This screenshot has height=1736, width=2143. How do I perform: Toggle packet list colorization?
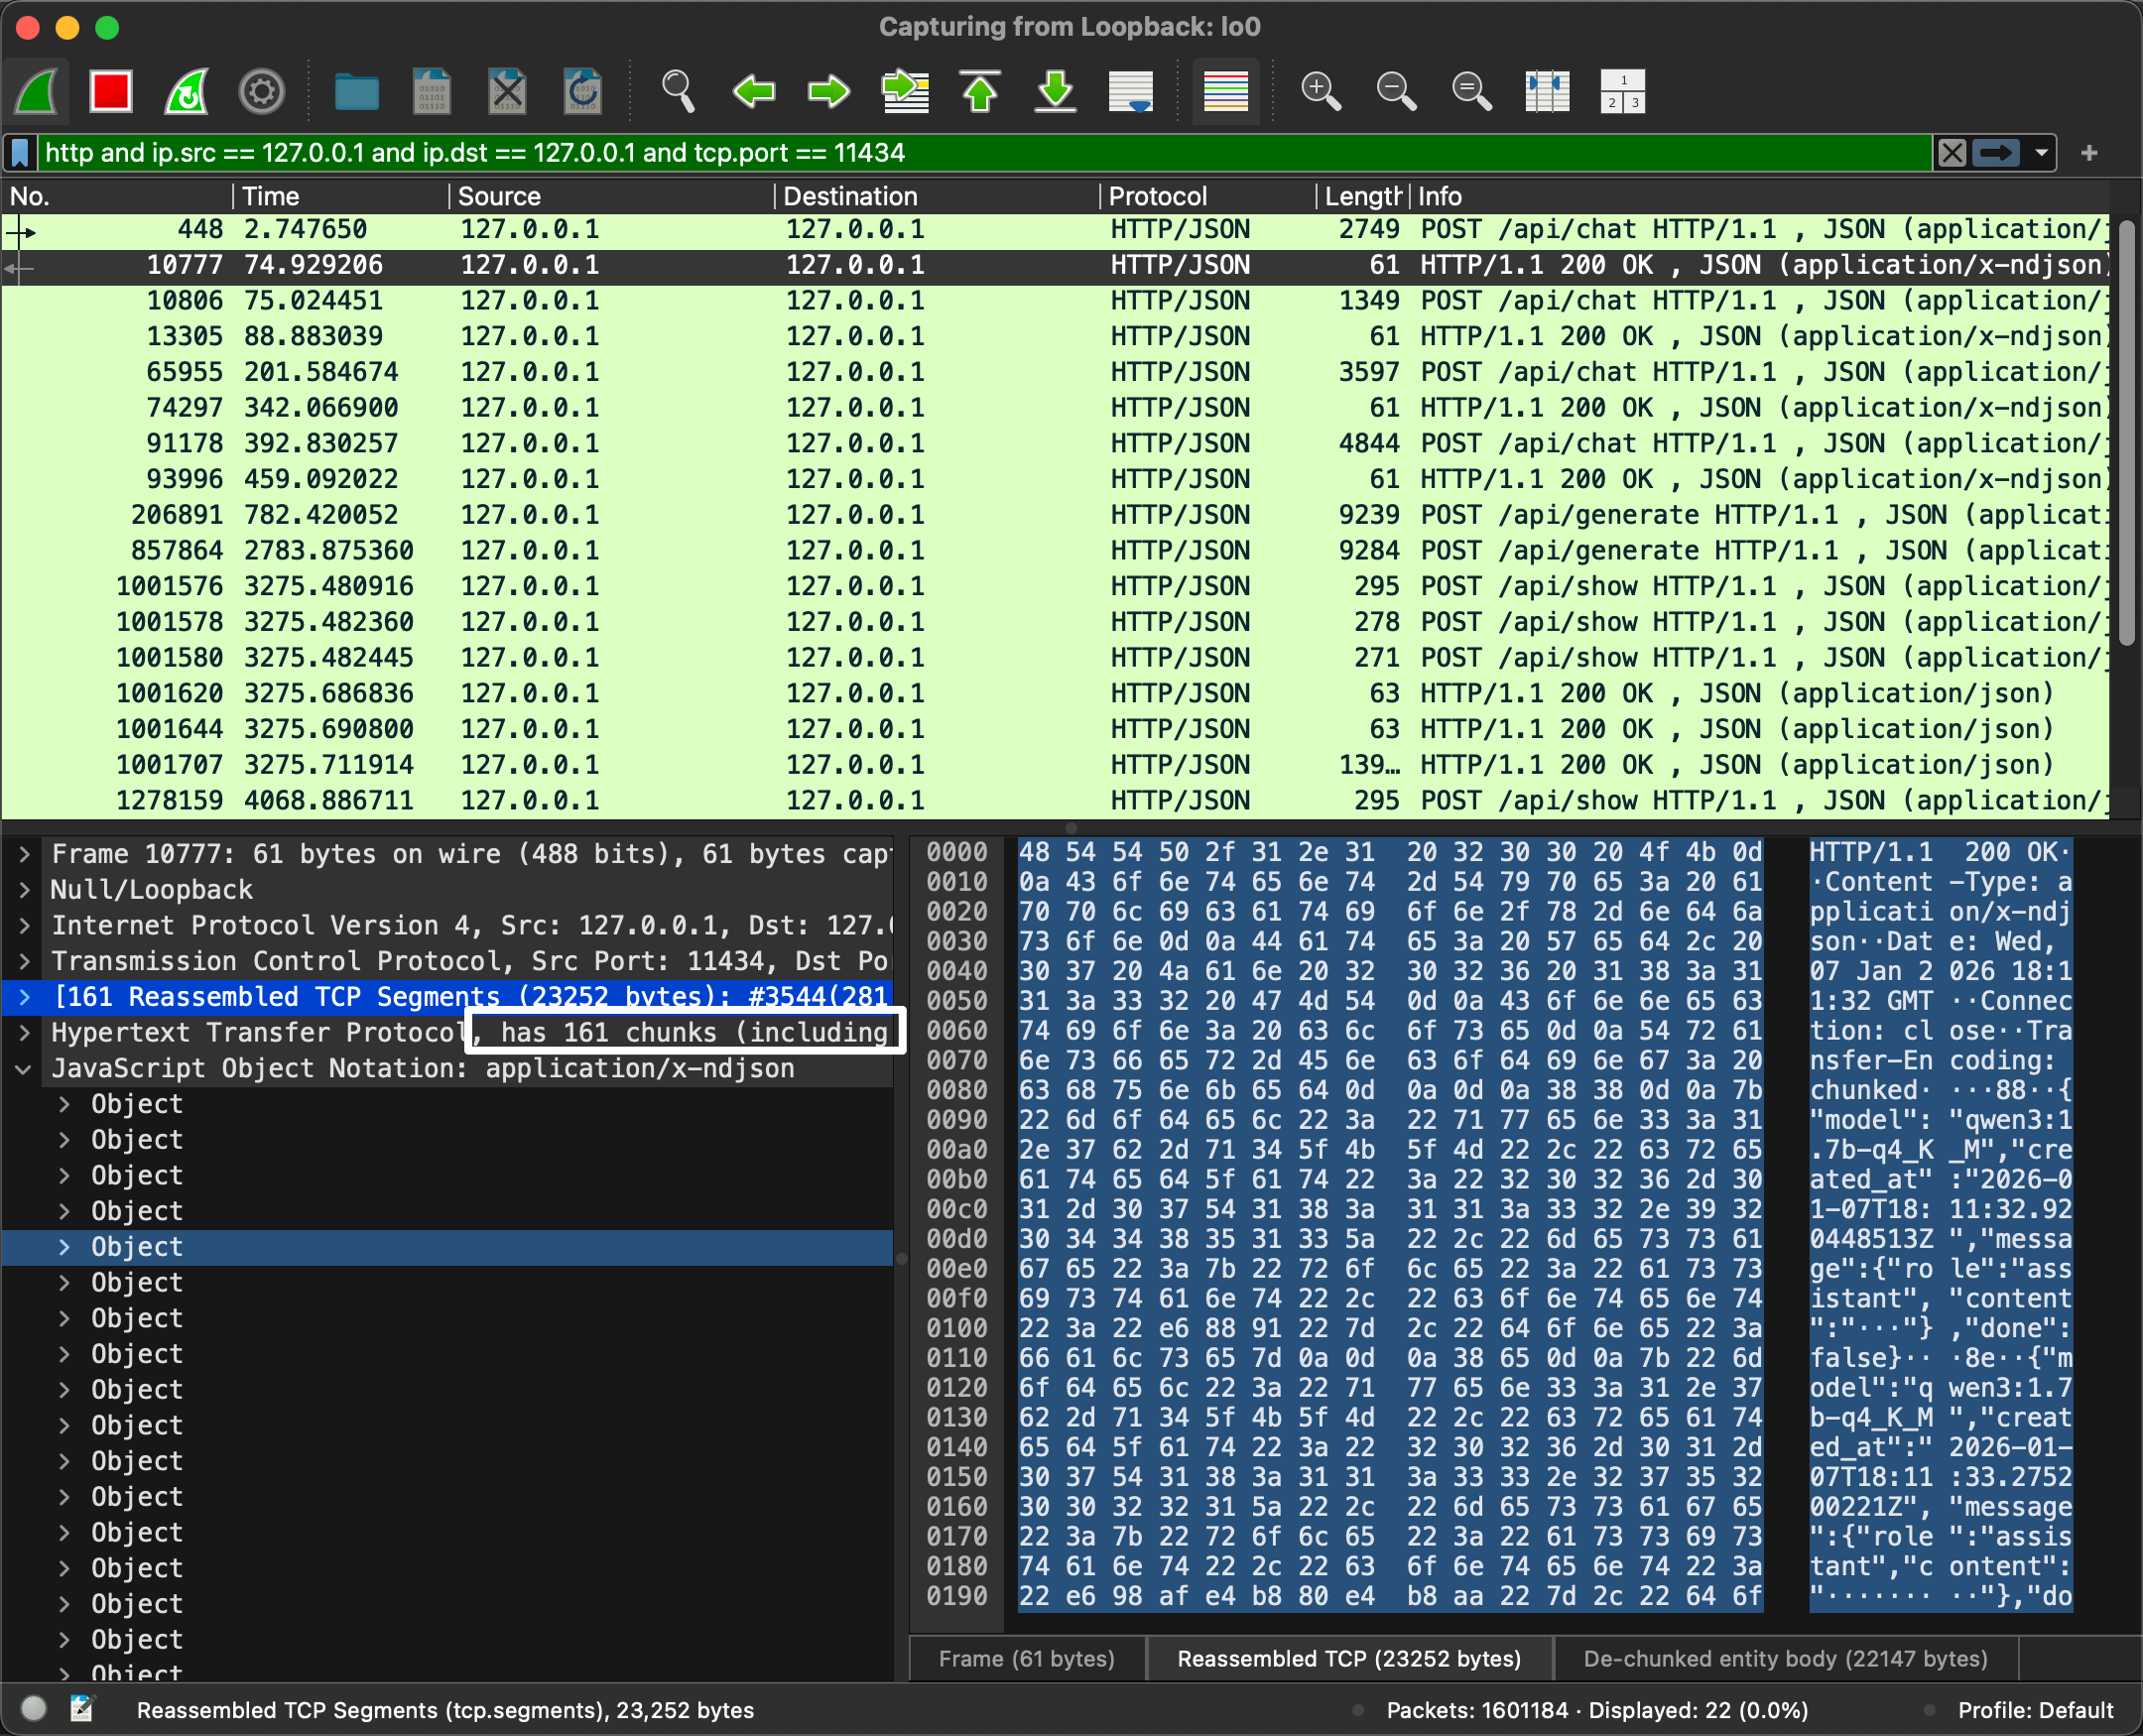[x=1225, y=92]
